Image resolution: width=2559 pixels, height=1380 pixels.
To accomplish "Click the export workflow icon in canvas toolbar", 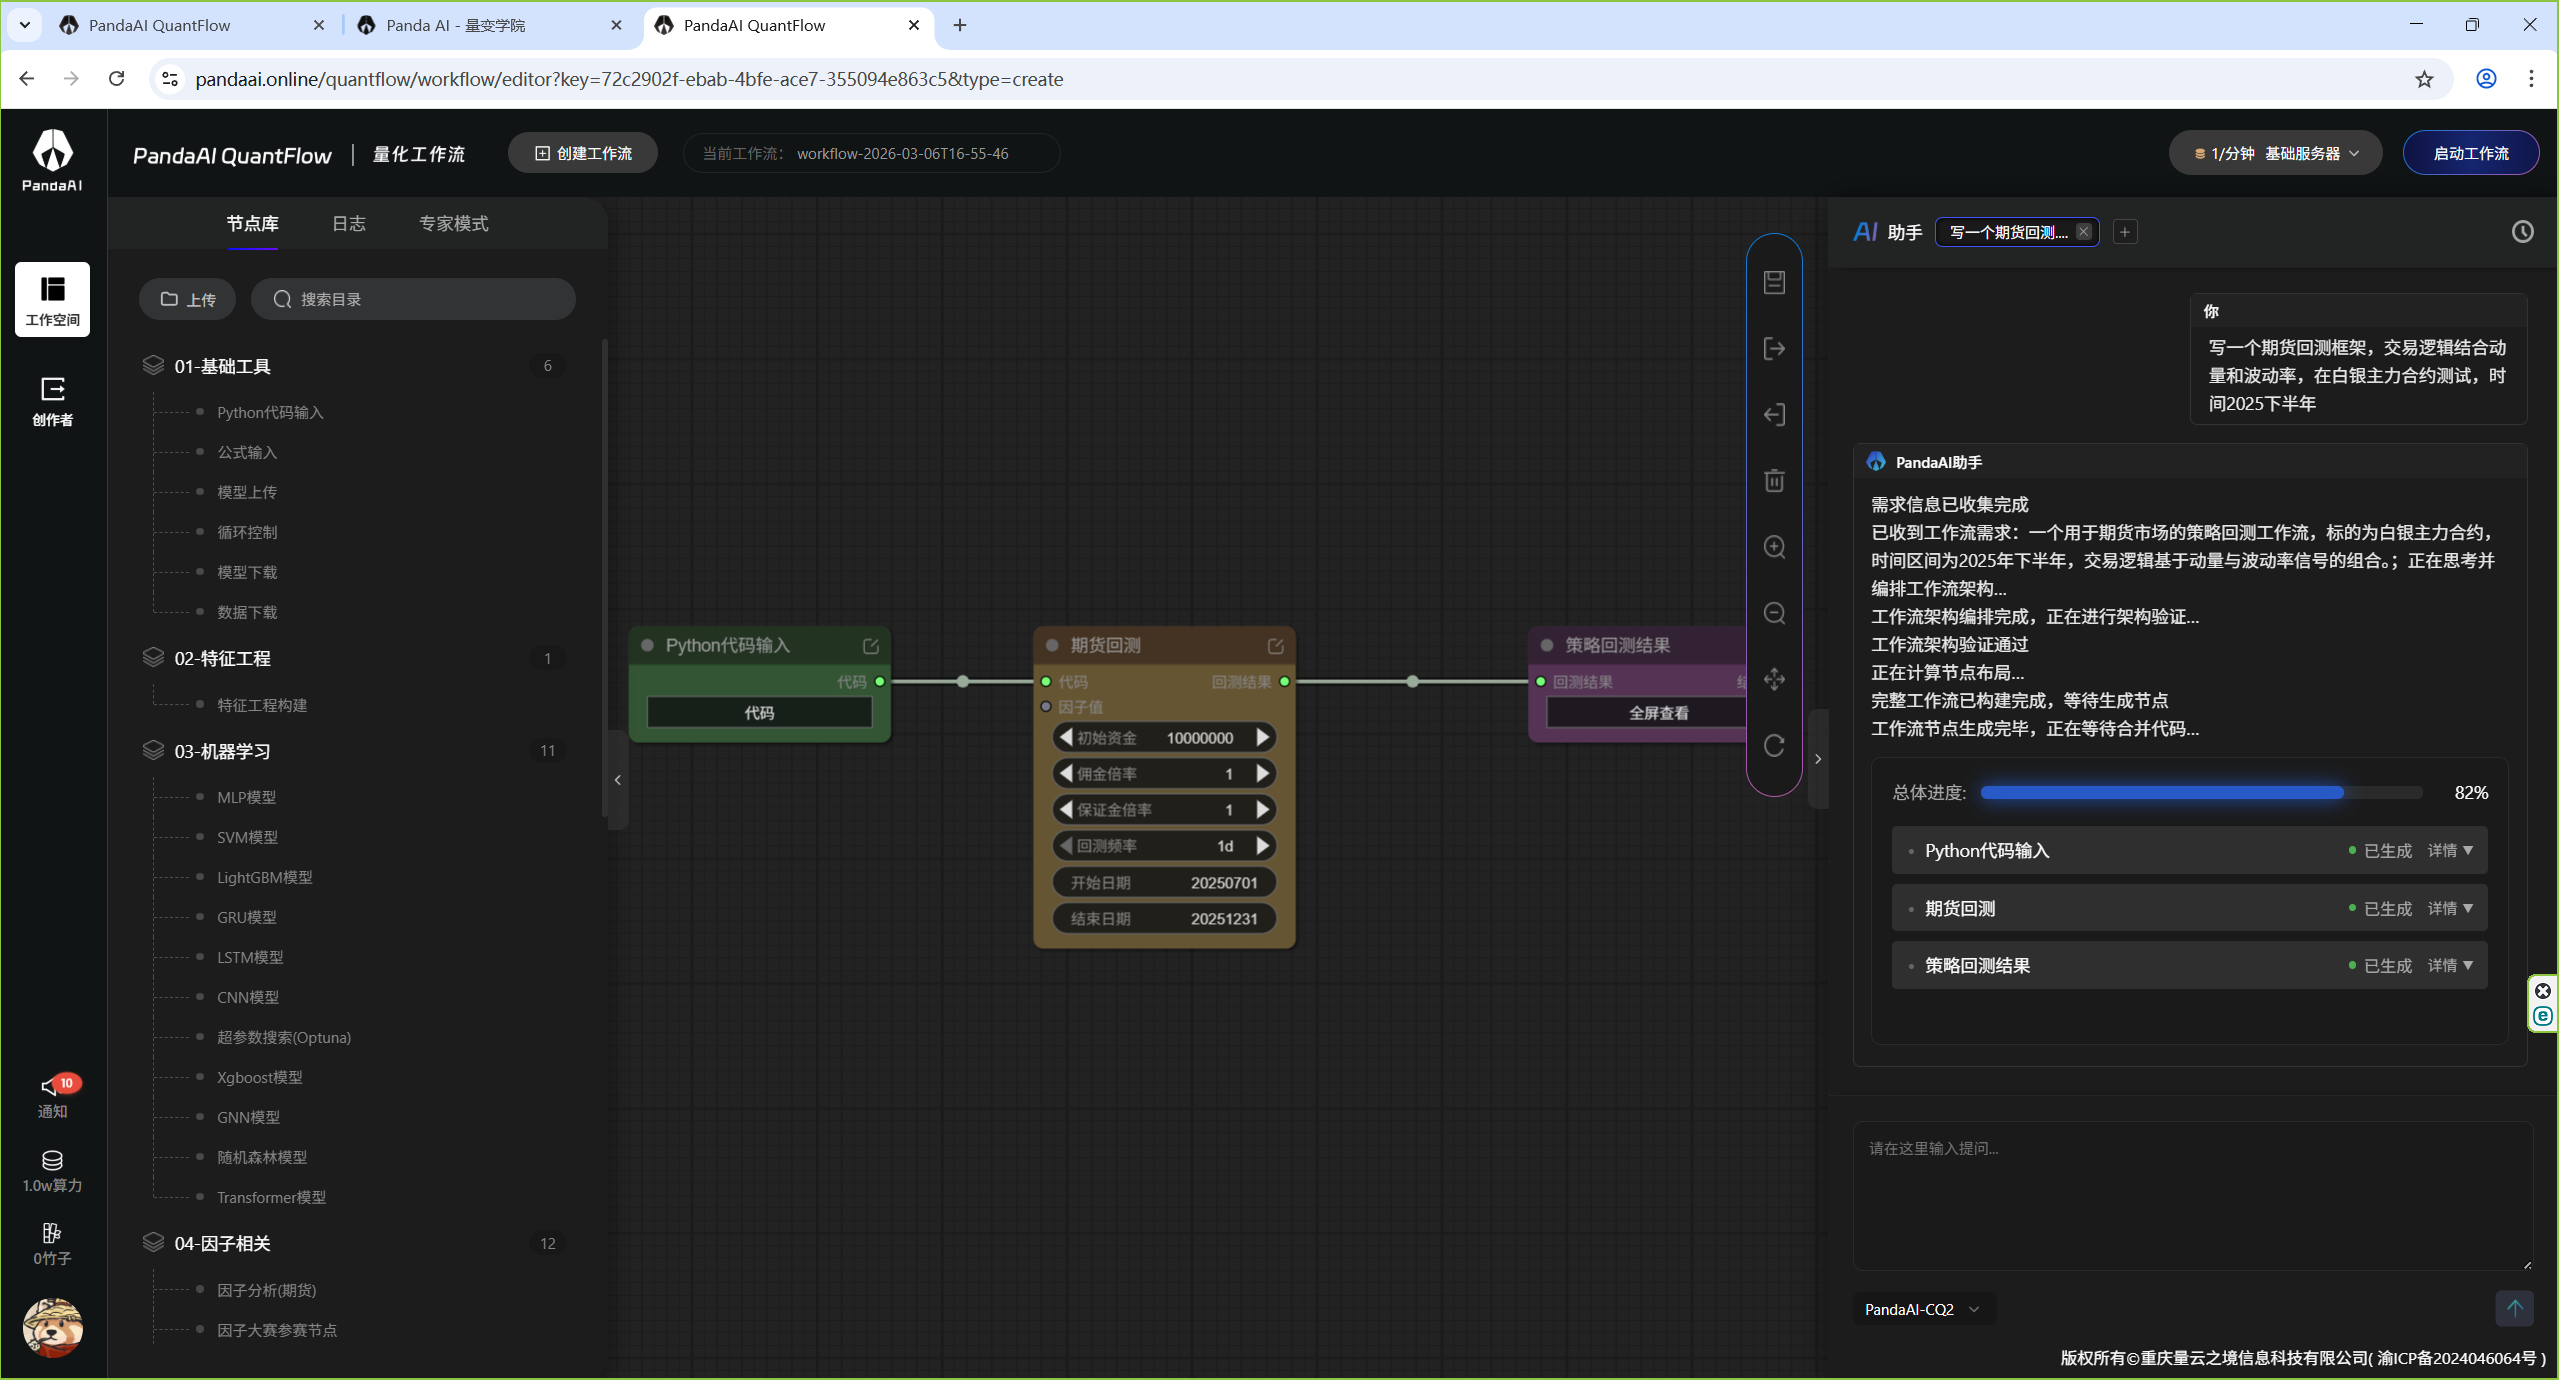I will coord(1774,348).
